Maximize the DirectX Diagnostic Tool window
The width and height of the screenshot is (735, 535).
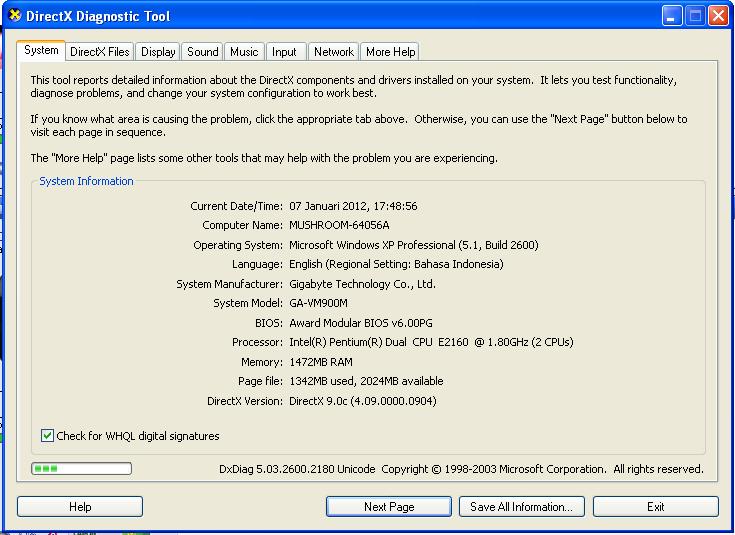[x=695, y=16]
